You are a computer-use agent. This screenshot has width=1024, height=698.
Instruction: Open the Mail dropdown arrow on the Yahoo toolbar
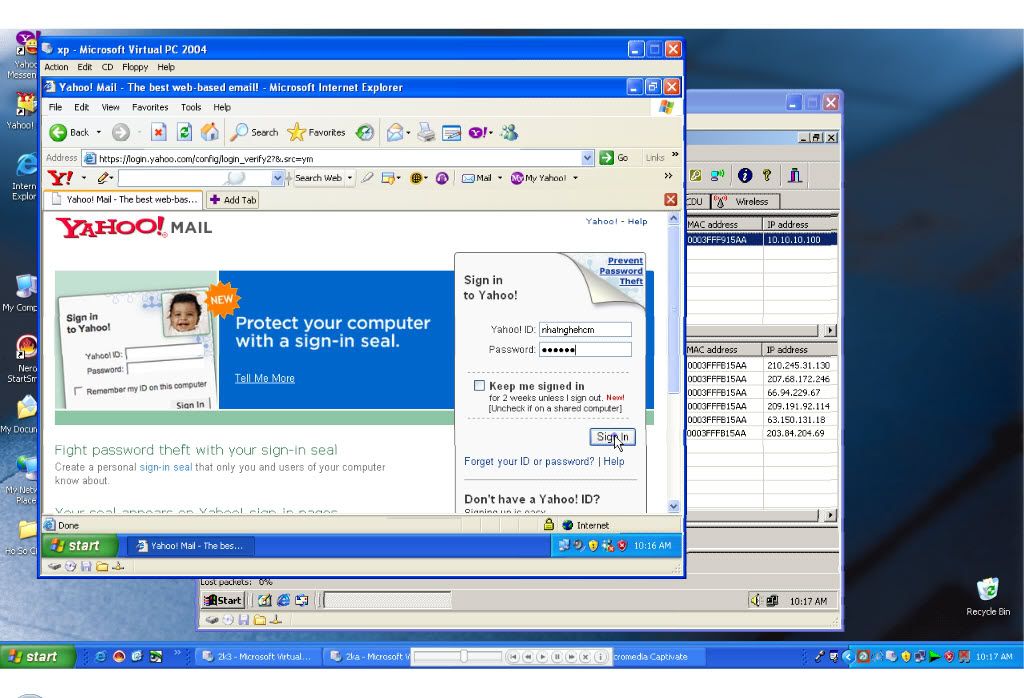[x=500, y=178]
